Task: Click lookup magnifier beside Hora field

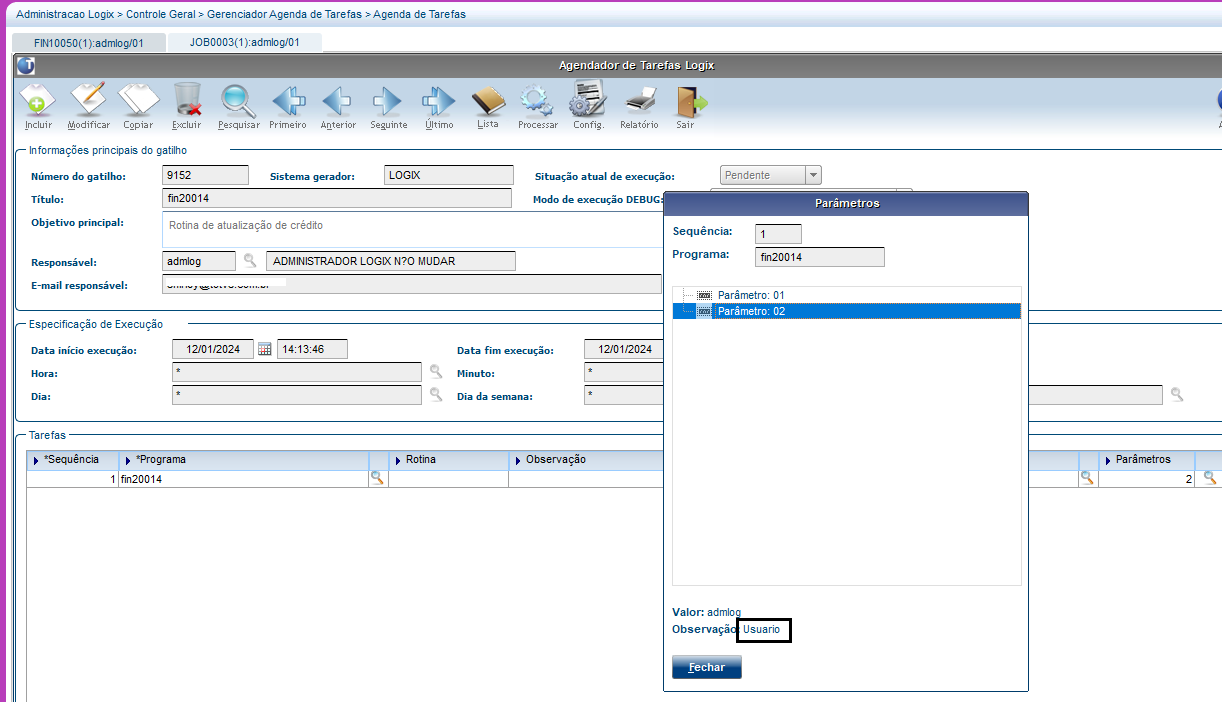Action: click(x=436, y=371)
